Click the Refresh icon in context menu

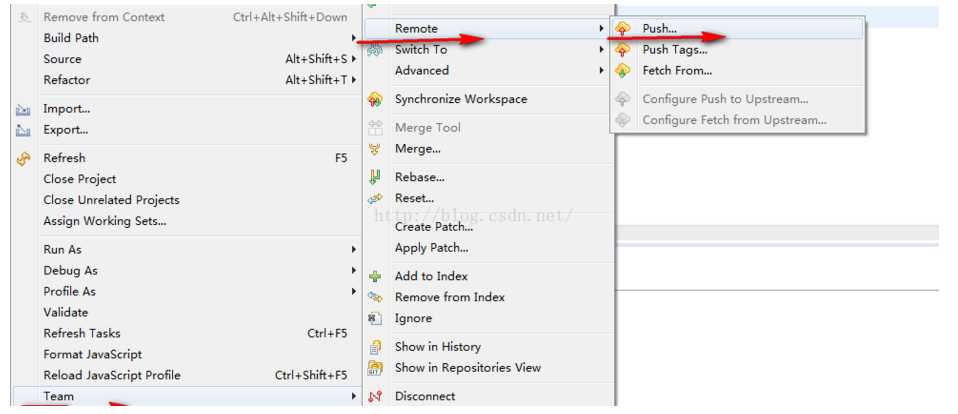pyautogui.click(x=24, y=158)
